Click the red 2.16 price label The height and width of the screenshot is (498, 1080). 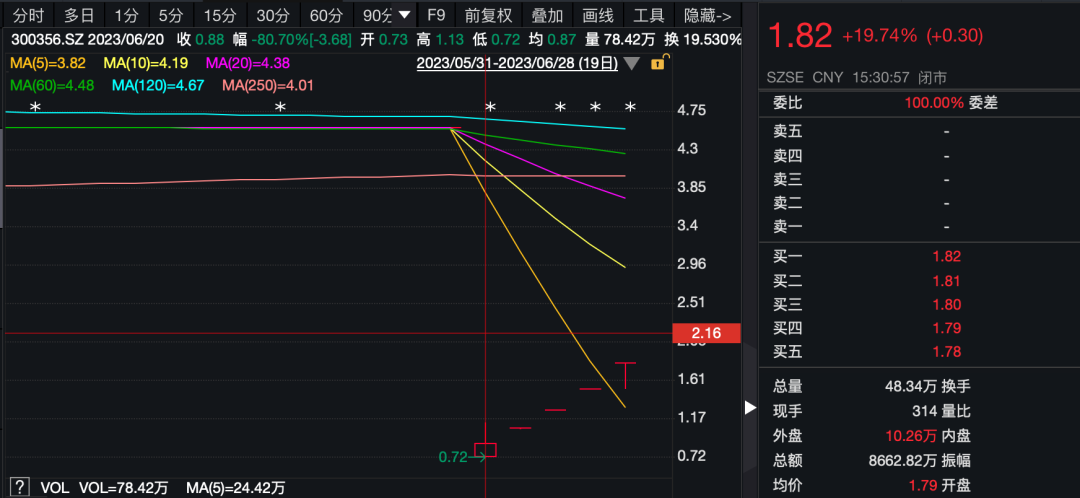coord(712,333)
